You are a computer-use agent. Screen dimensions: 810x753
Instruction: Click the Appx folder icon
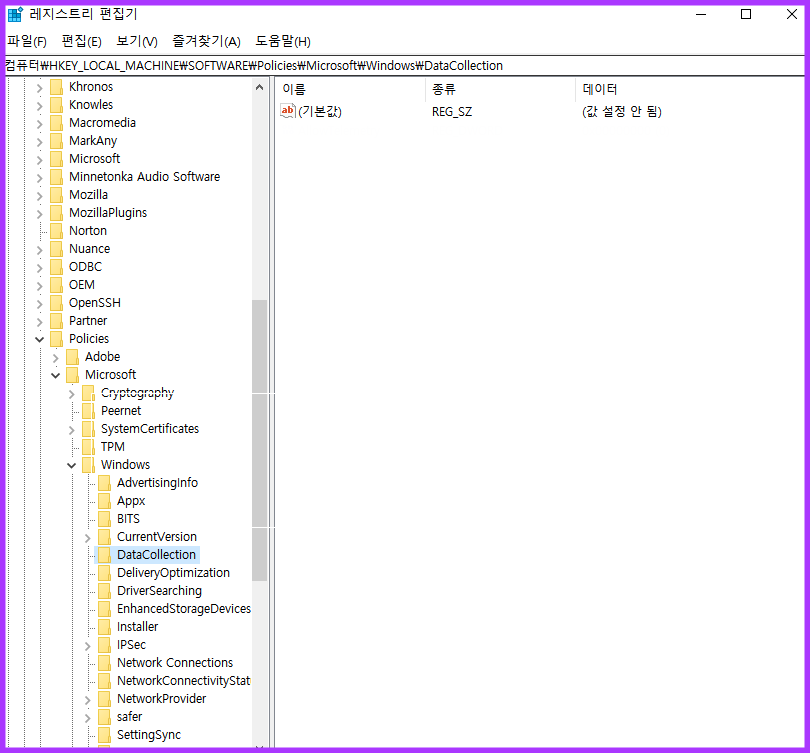point(104,501)
